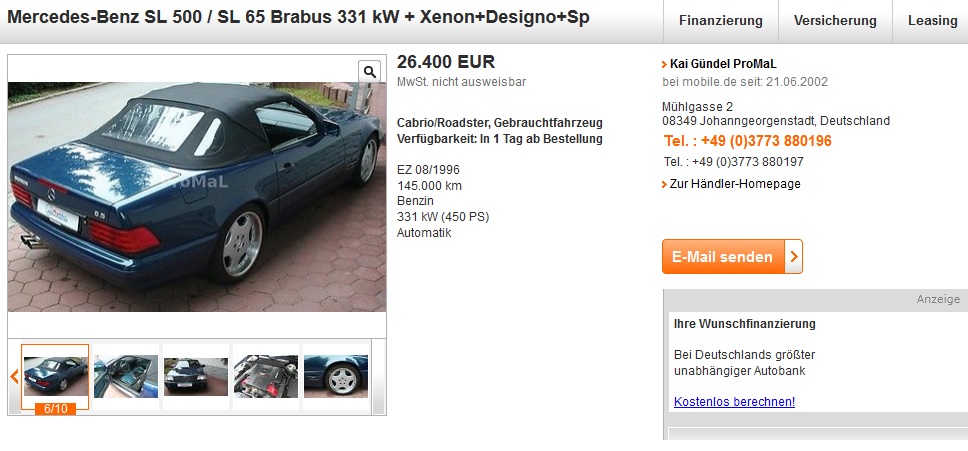Viewport: 968px width, 451px height.
Task: Click the left arrow of thumbnail strip
Action: coord(14,376)
